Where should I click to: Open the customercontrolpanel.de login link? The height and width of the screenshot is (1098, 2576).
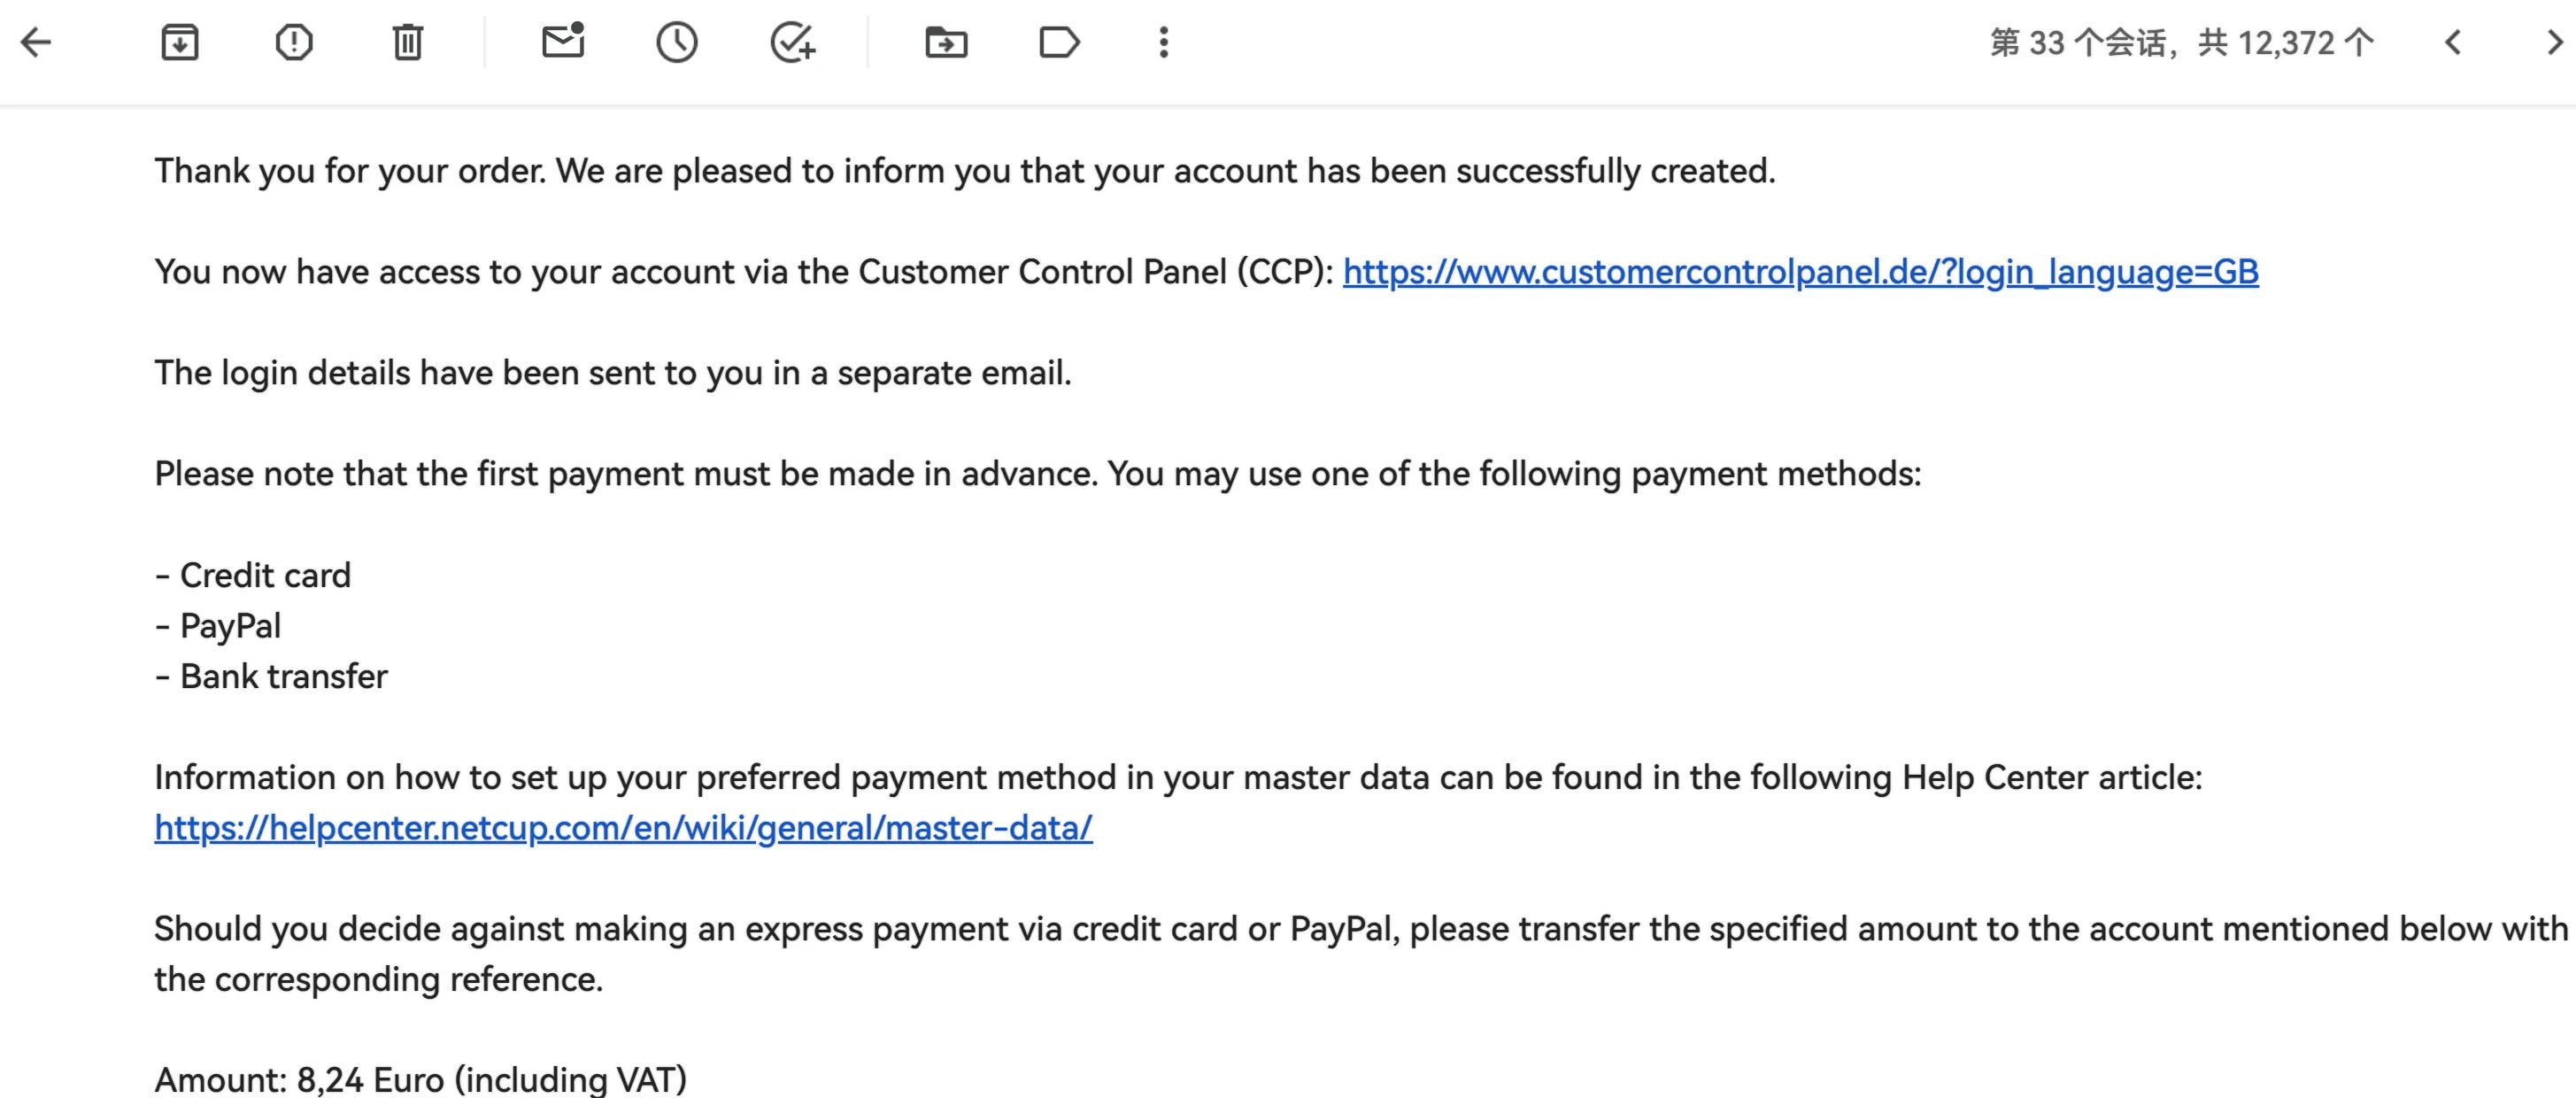pyautogui.click(x=1800, y=272)
